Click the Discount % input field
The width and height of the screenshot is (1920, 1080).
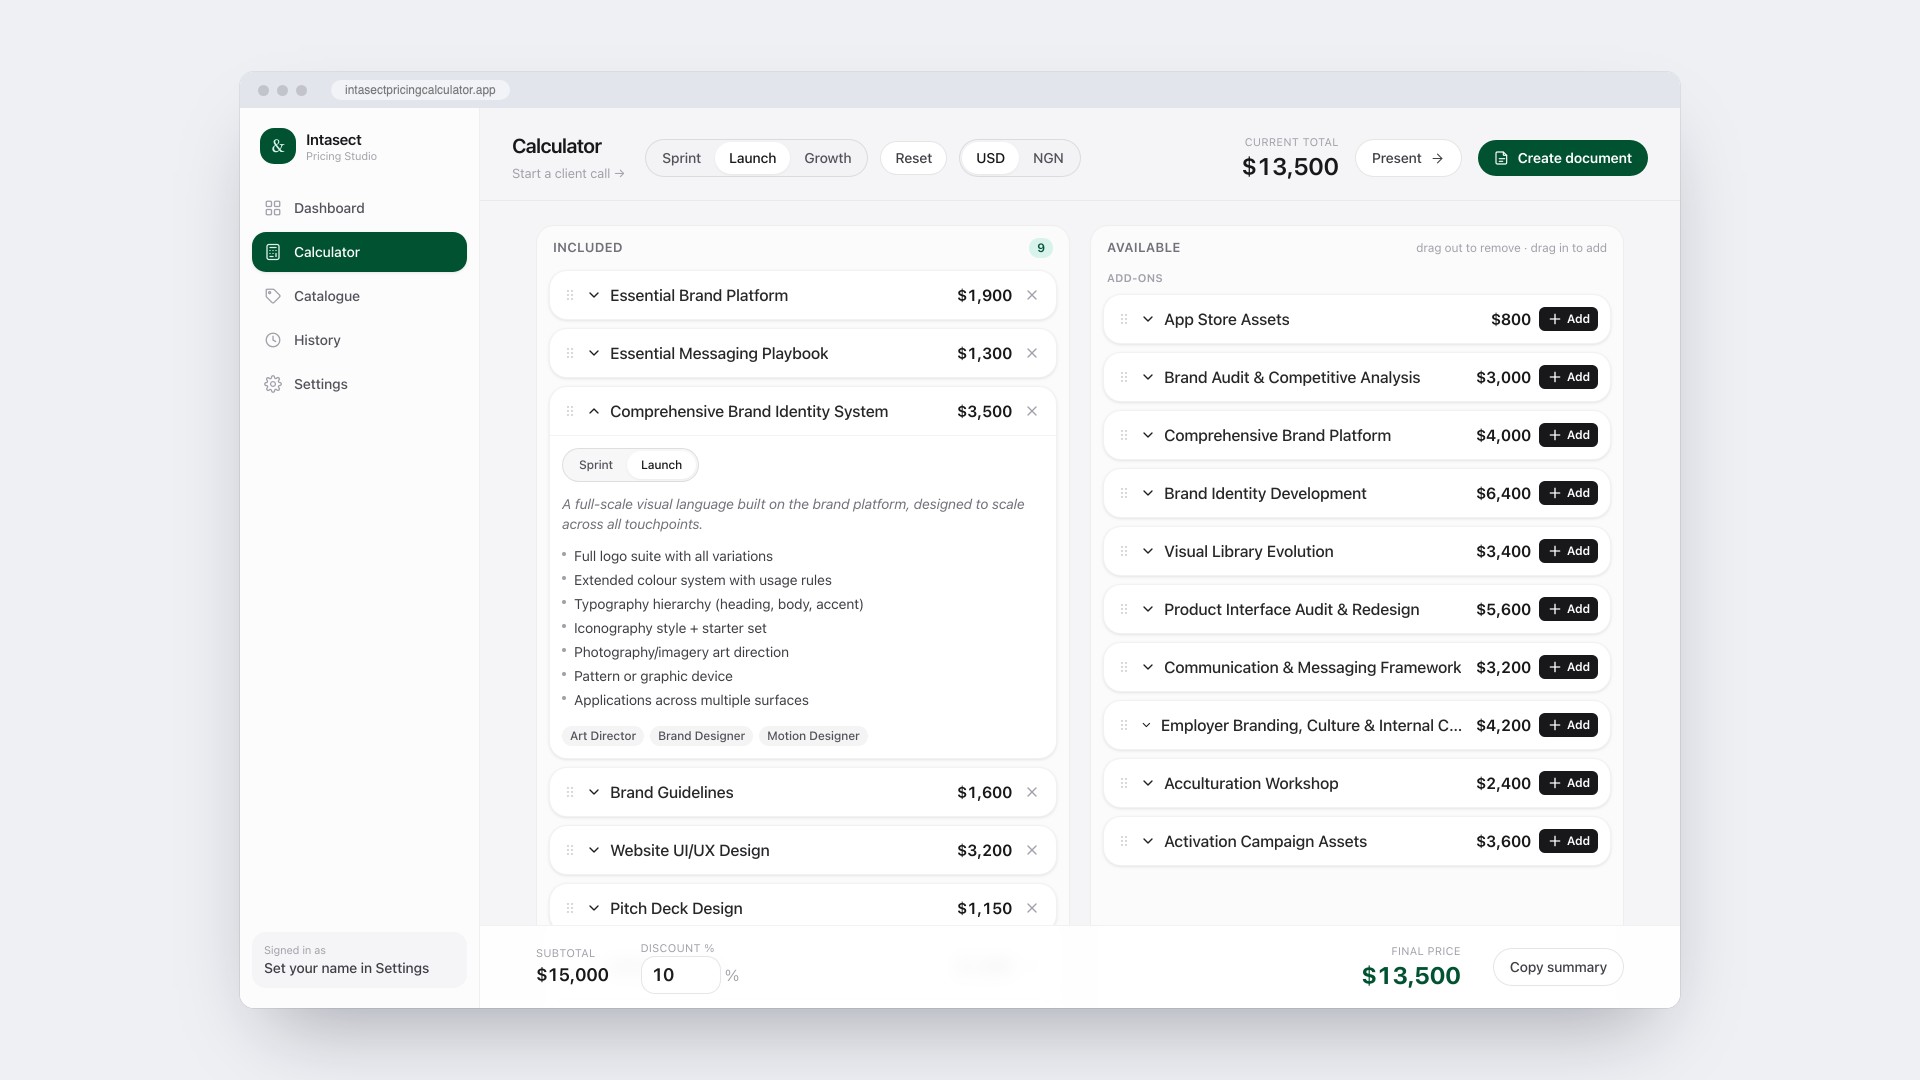(680, 975)
